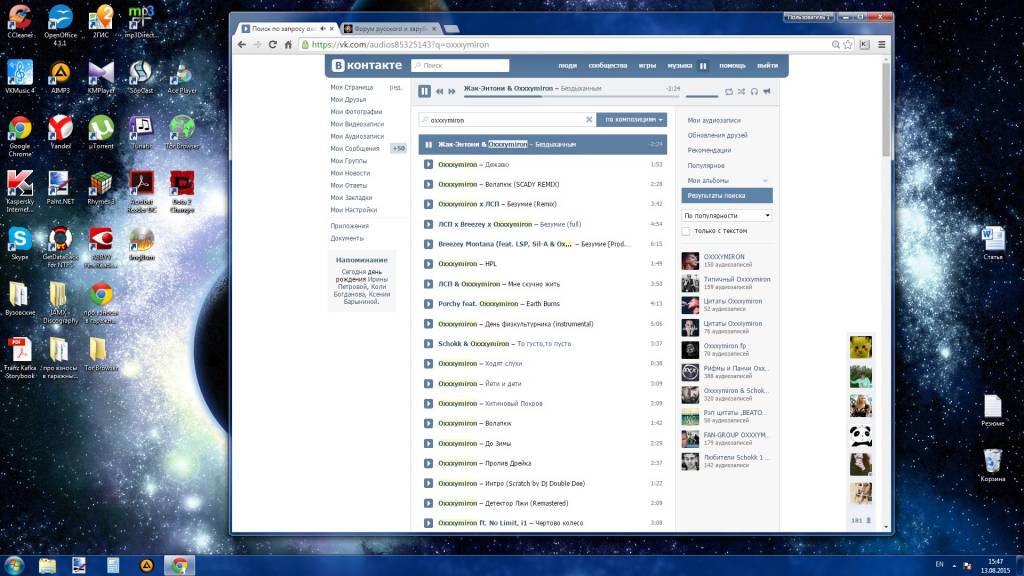The width and height of the screenshot is (1024, 576).
Task: Select the Paint.NET desktop shortcut
Action: point(60,188)
